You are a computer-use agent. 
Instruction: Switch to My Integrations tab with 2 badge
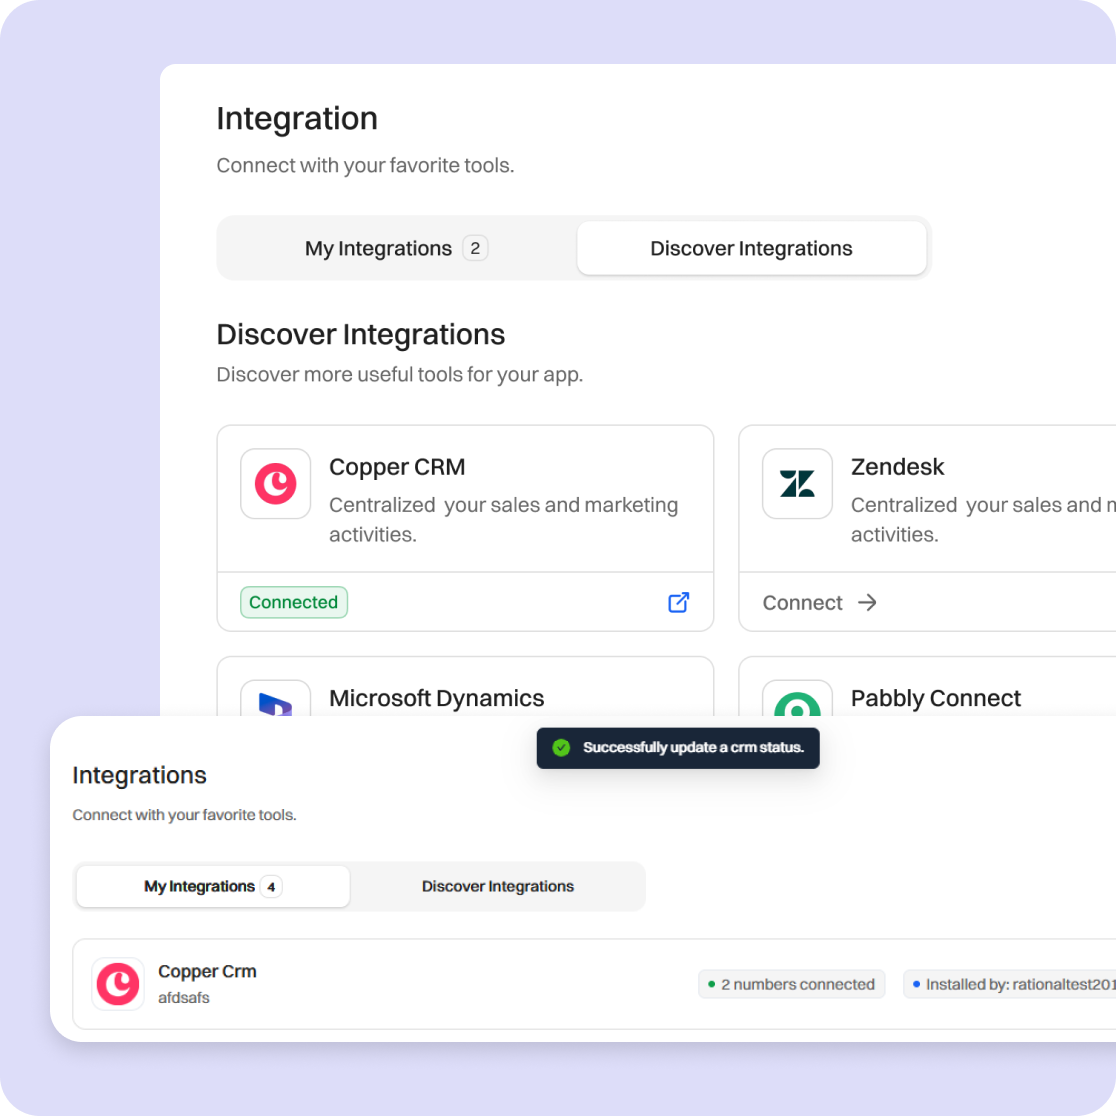tap(396, 248)
